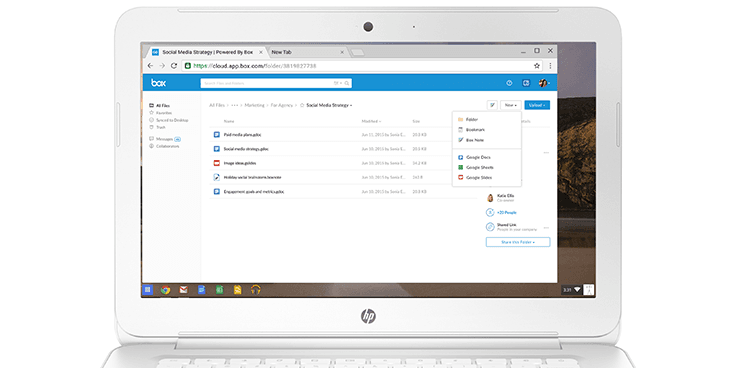Open Paid media plans.gdoc file
The image size is (736, 368).
coord(242,135)
